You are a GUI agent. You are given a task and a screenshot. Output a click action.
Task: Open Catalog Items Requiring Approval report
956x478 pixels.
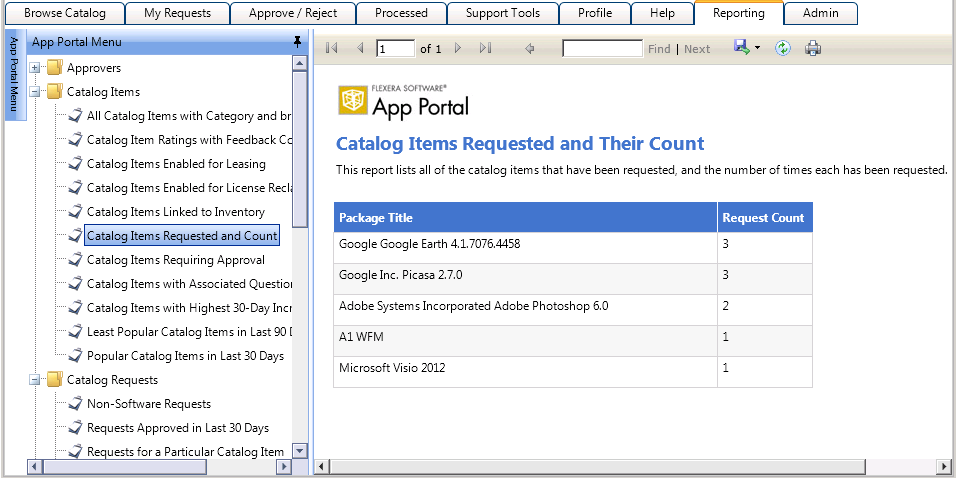pos(176,260)
